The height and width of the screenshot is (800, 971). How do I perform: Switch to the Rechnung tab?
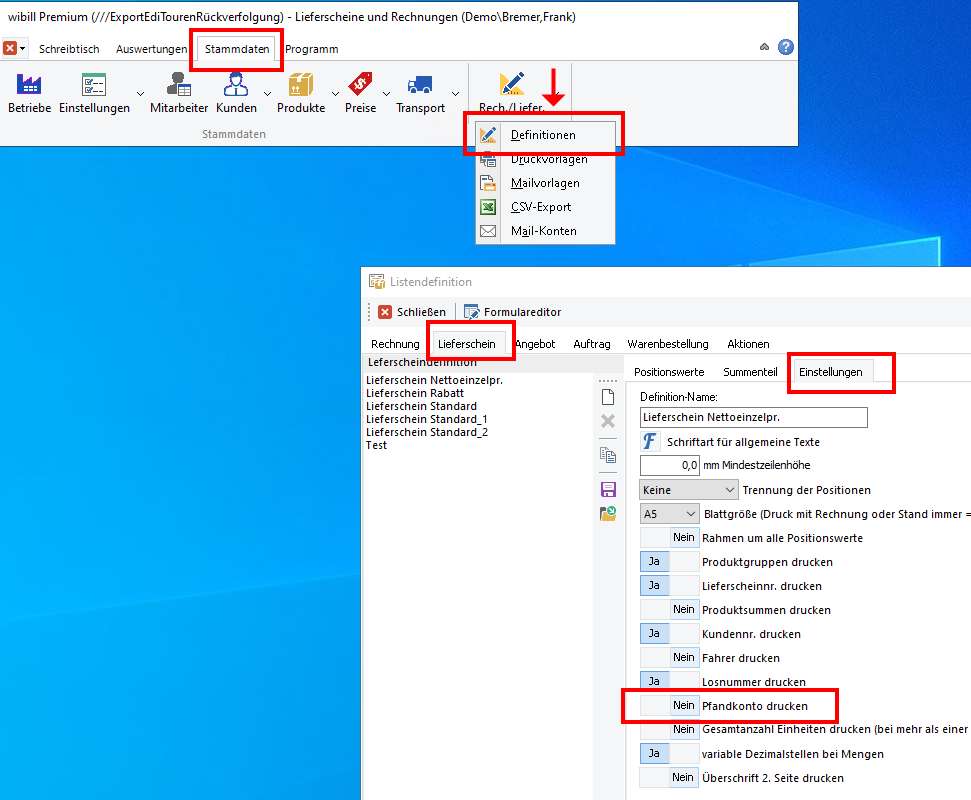pyautogui.click(x=395, y=344)
